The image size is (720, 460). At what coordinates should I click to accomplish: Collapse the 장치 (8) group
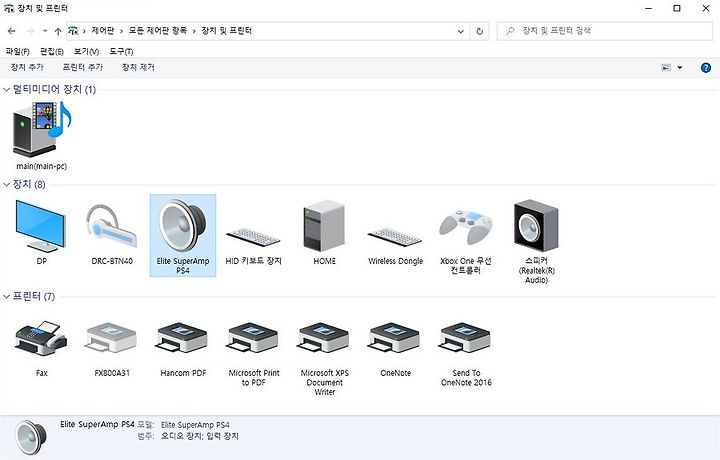coord(6,185)
